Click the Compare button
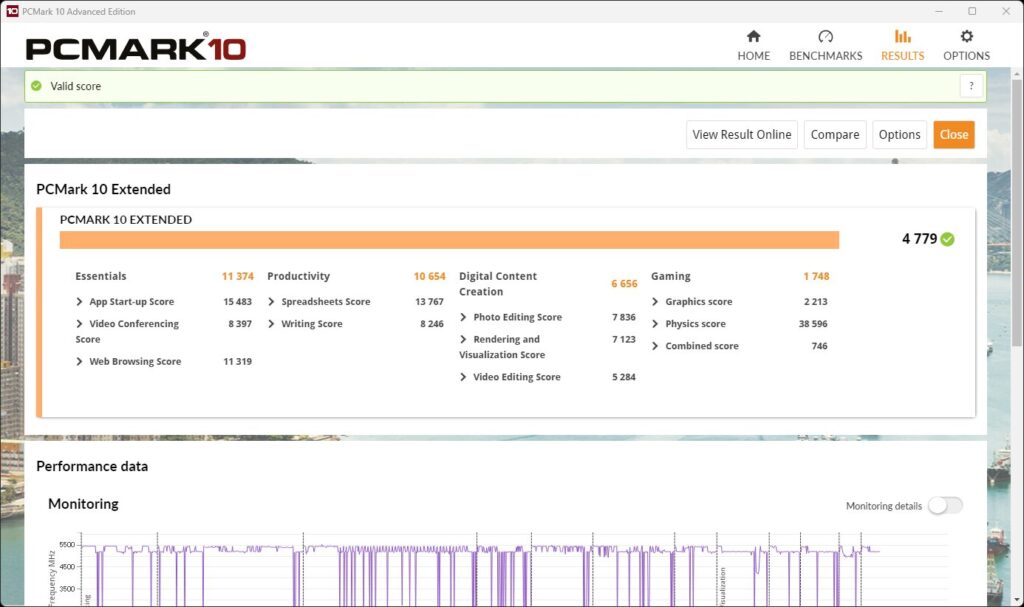This screenshot has height=607, width=1024. click(x=835, y=135)
